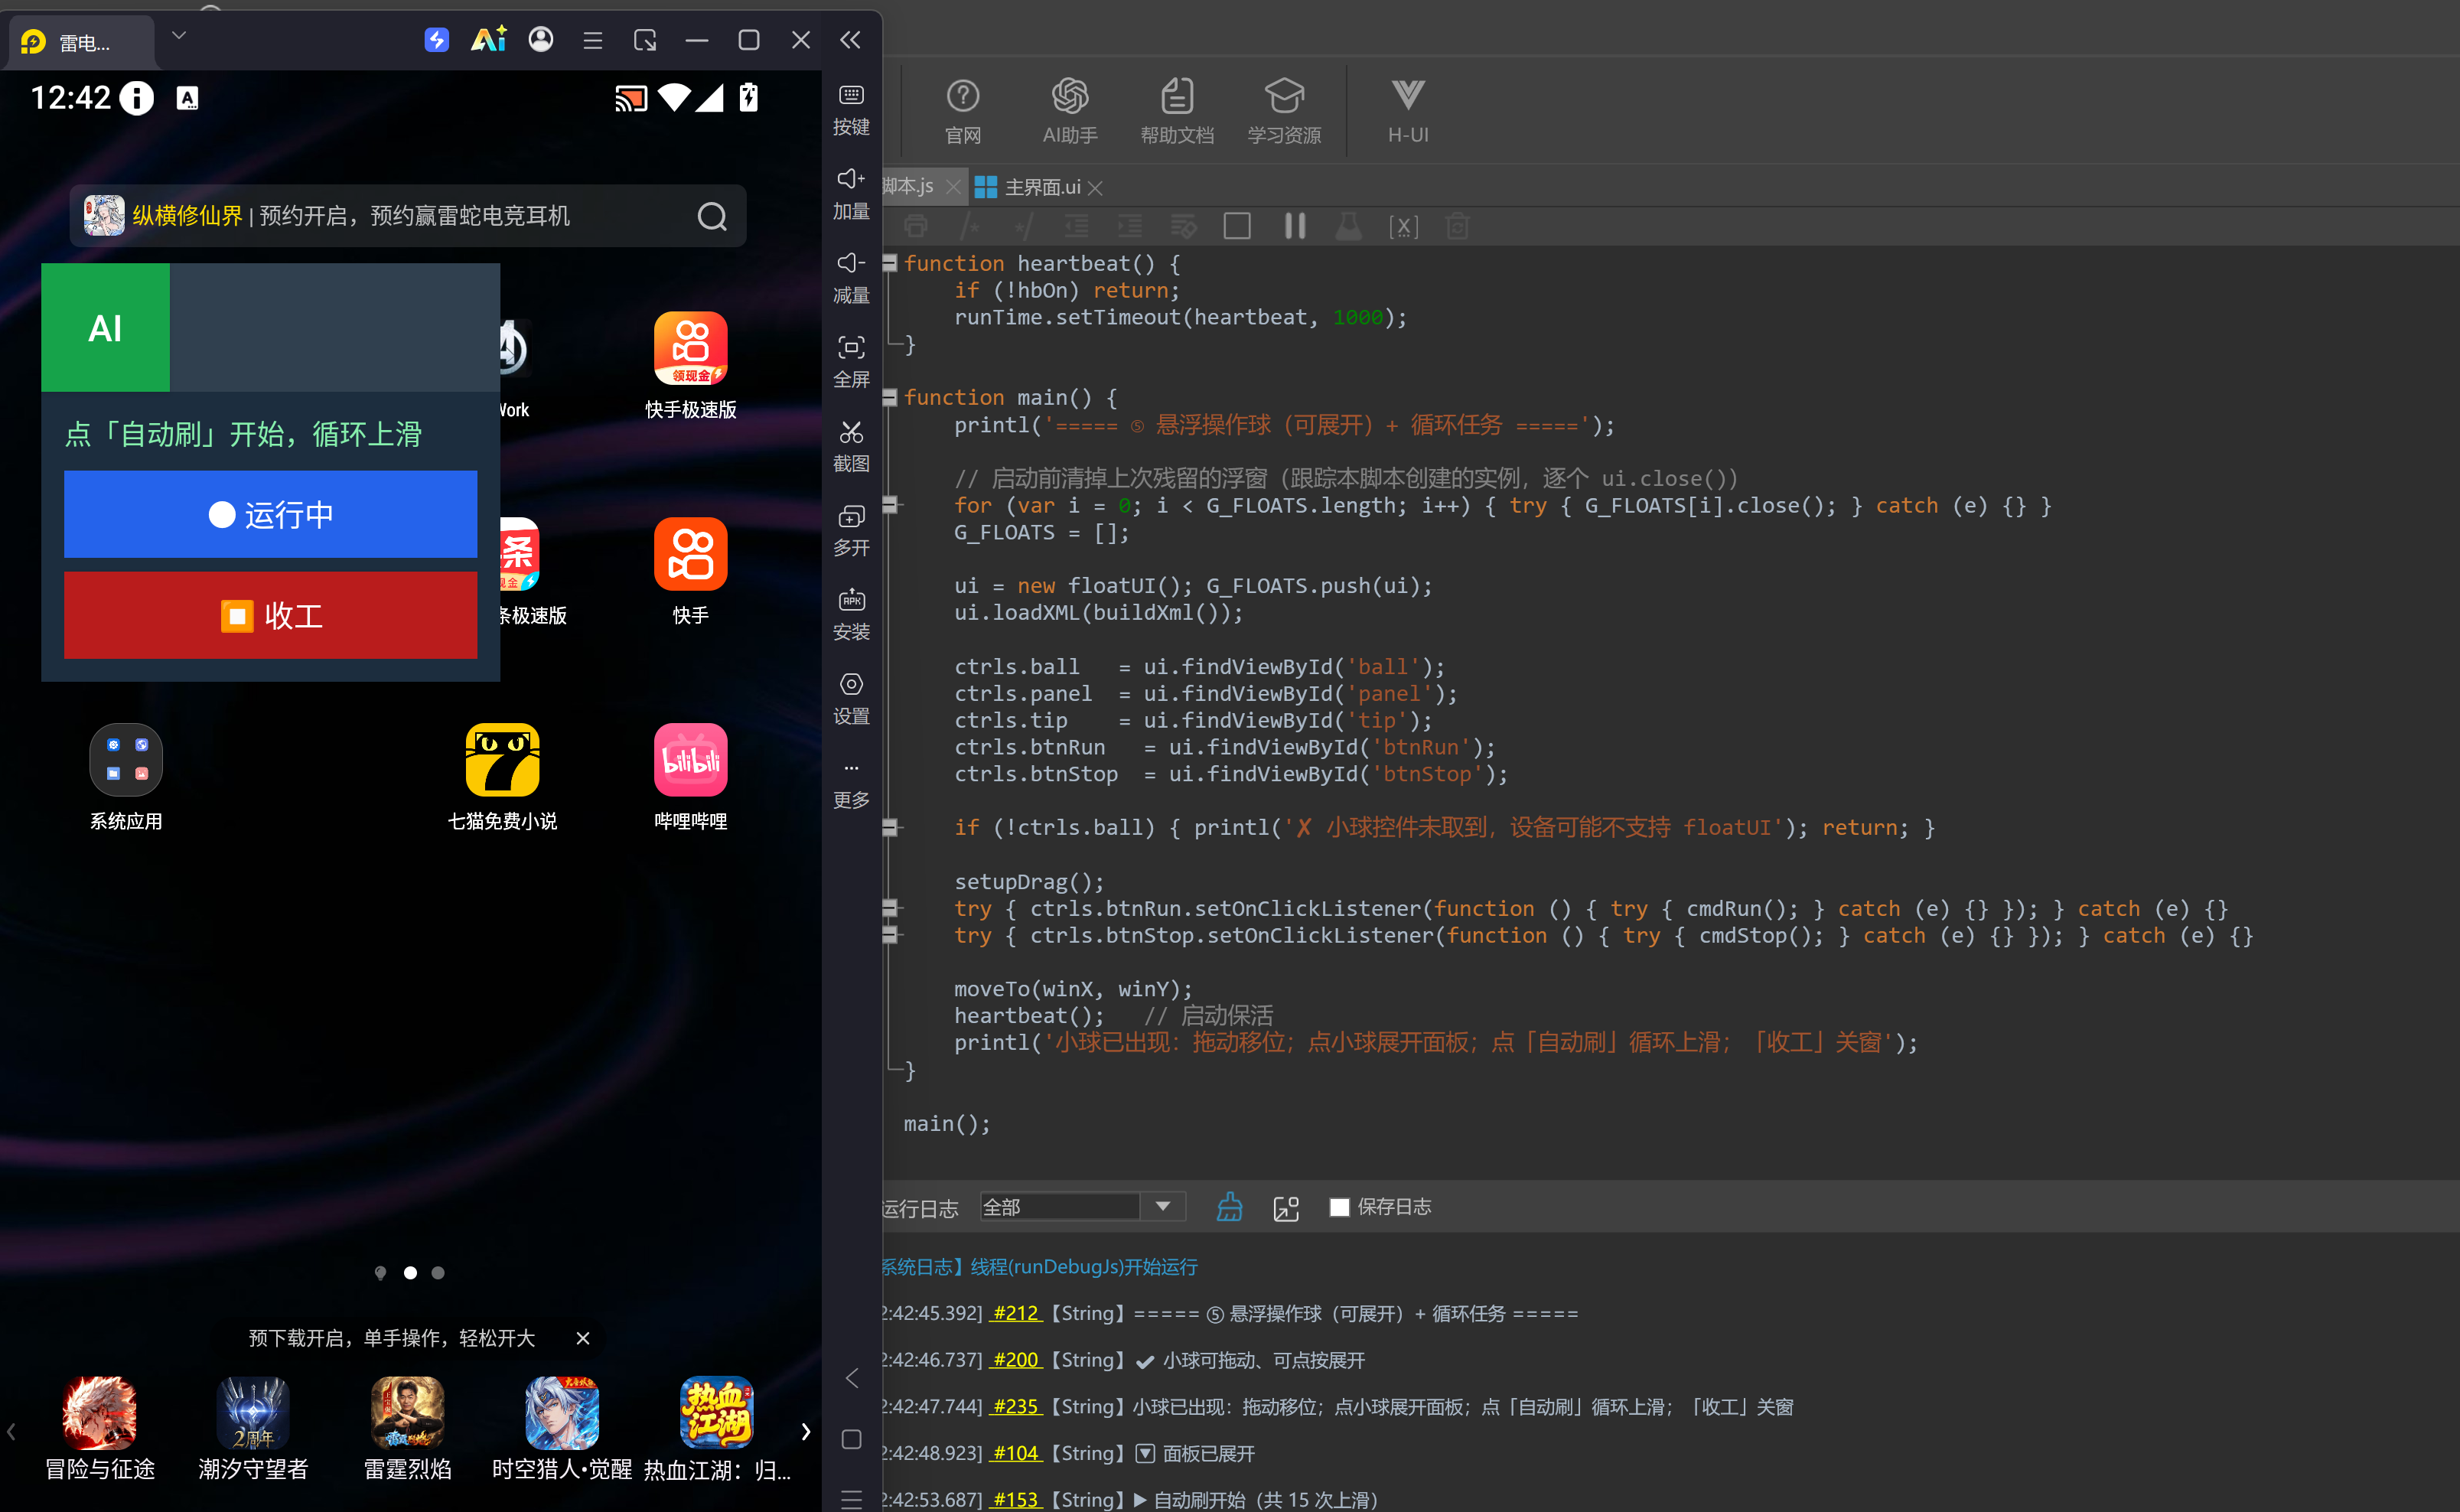
Task: Open the emulator hamburger menu
Action: (x=593, y=40)
